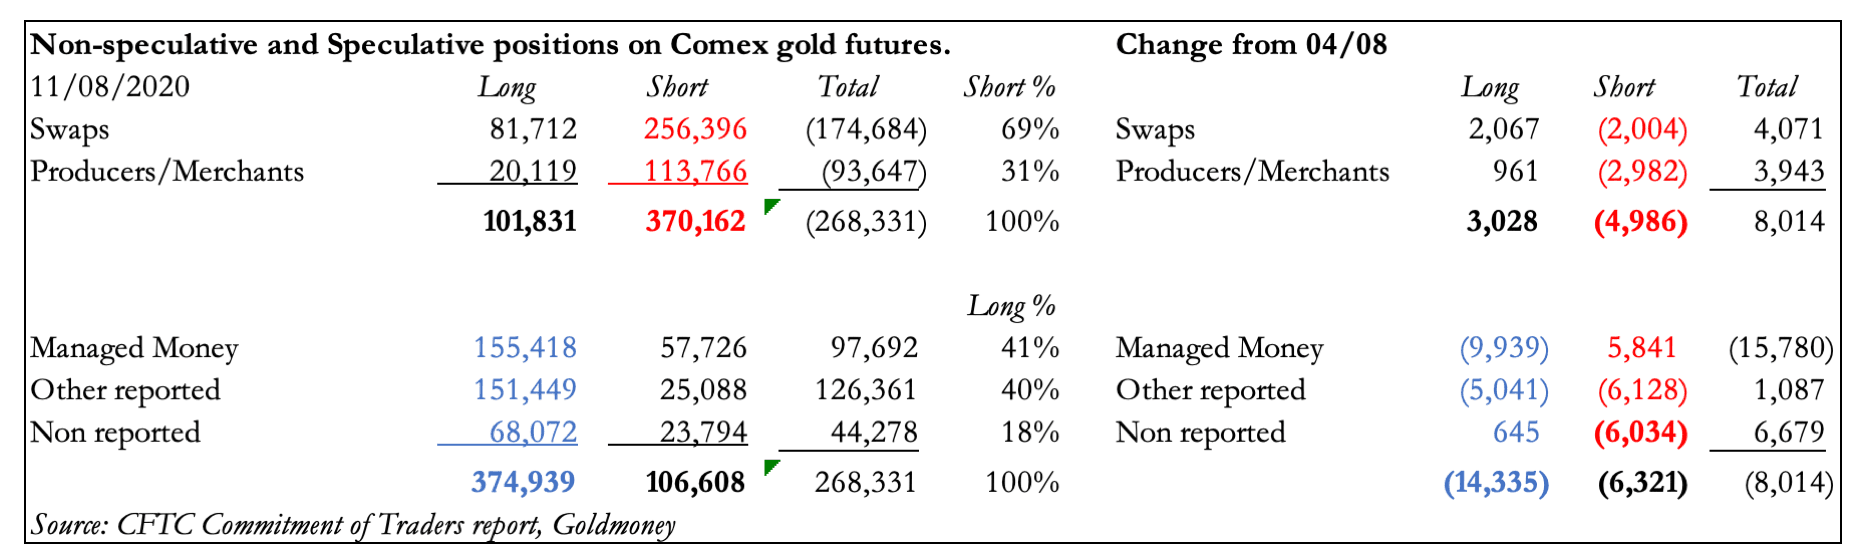Click green triangle marker beside positive 268,331 total
The width and height of the screenshot is (1858, 554).
tap(770, 468)
